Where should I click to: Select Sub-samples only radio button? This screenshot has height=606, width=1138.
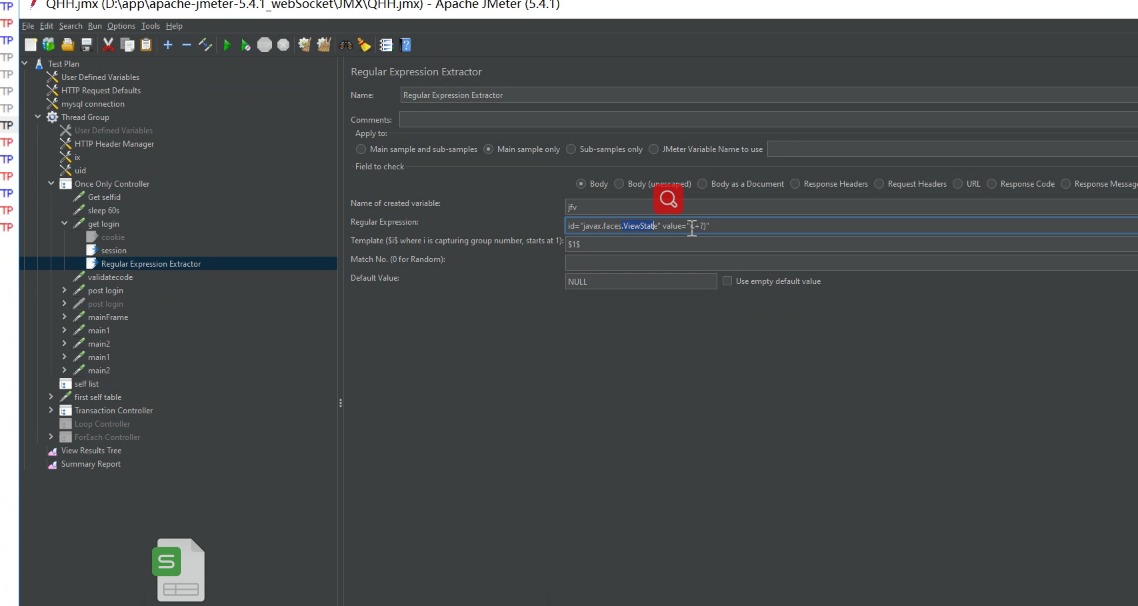pyautogui.click(x=571, y=149)
